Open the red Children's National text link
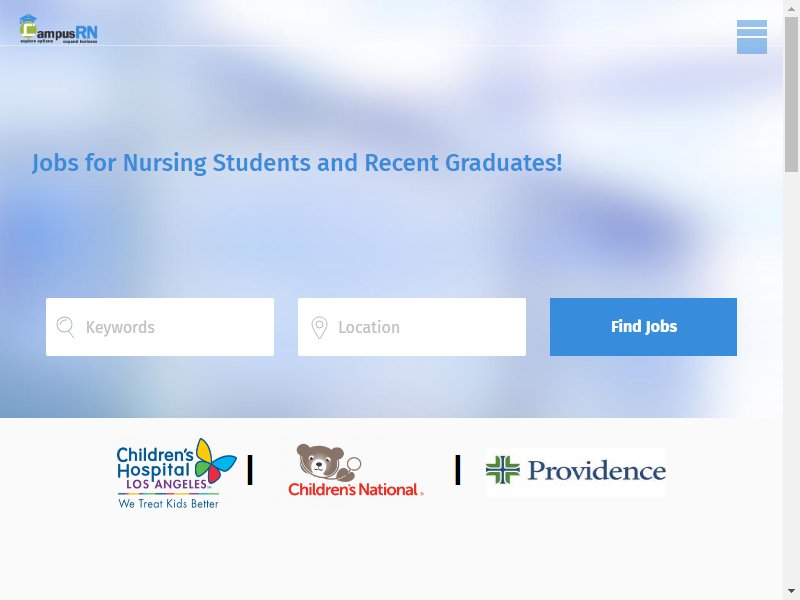 tap(356, 490)
